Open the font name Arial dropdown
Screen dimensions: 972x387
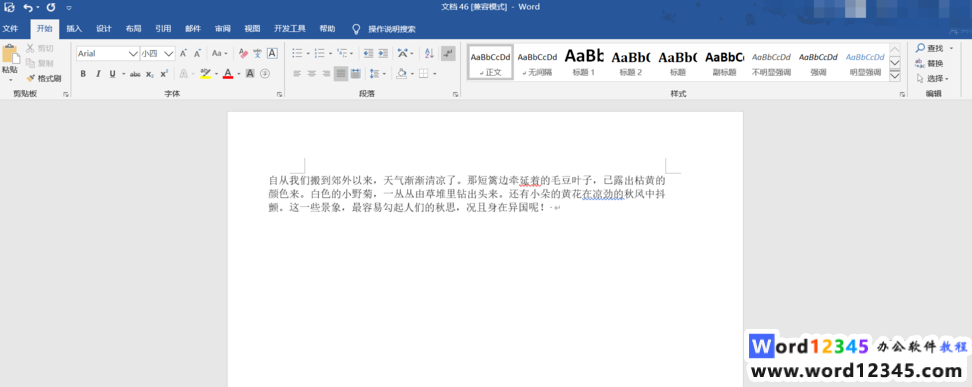coord(133,54)
